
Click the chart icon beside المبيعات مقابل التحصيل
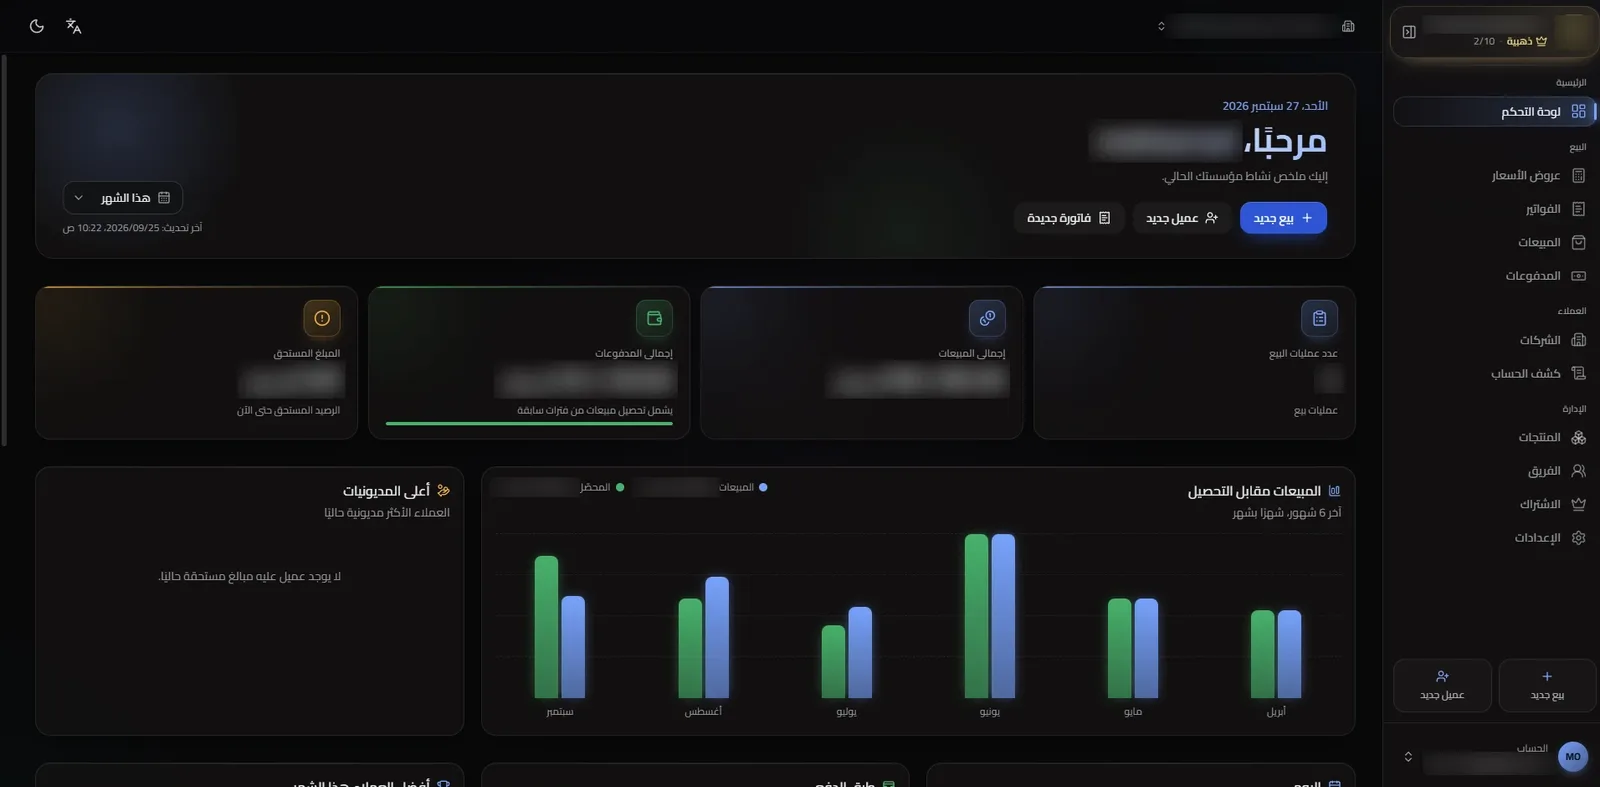(1334, 491)
